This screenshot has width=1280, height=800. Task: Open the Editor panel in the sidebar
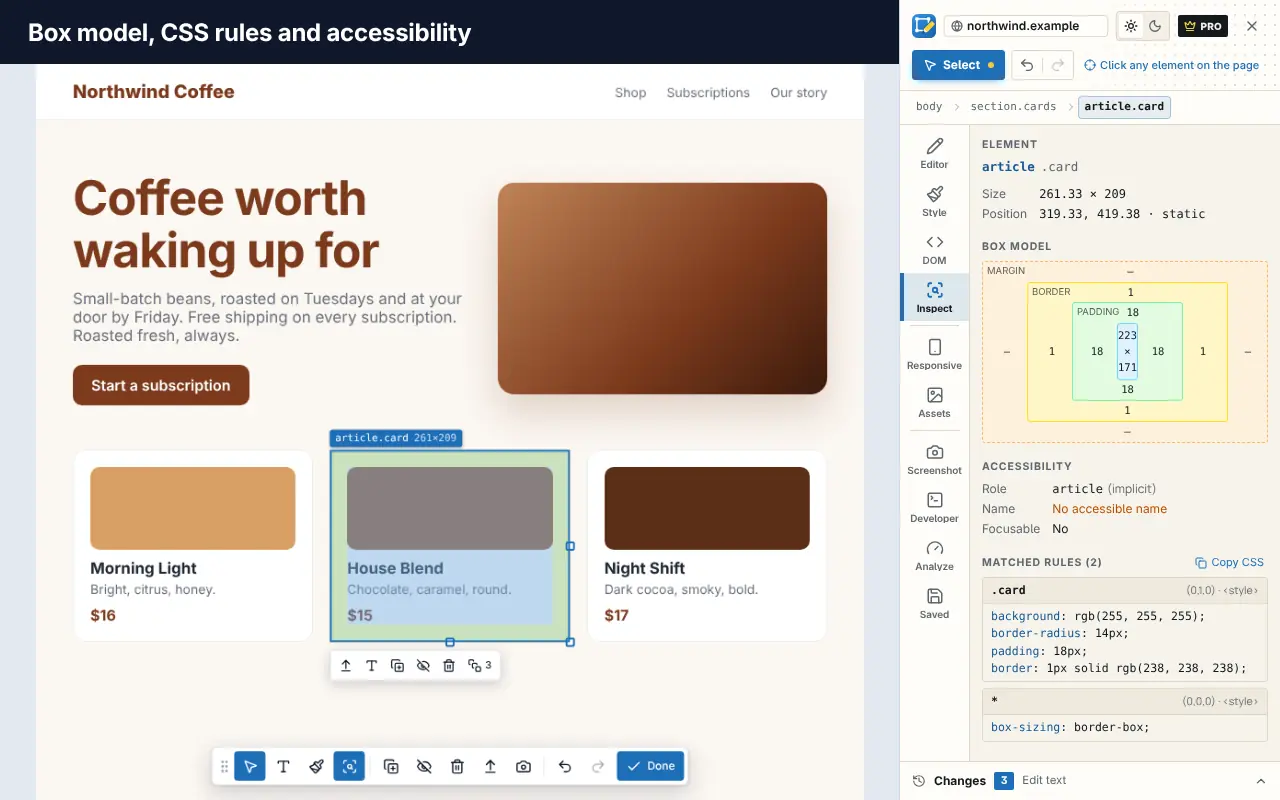(934, 153)
